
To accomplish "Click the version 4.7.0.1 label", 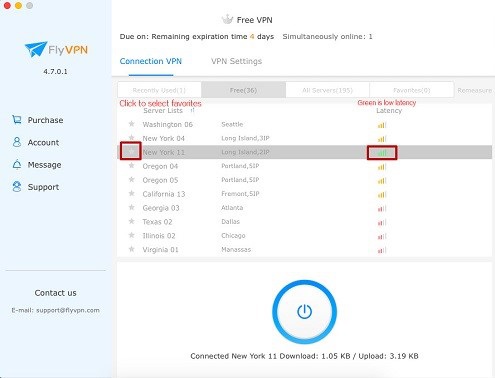I will tap(55, 71).
